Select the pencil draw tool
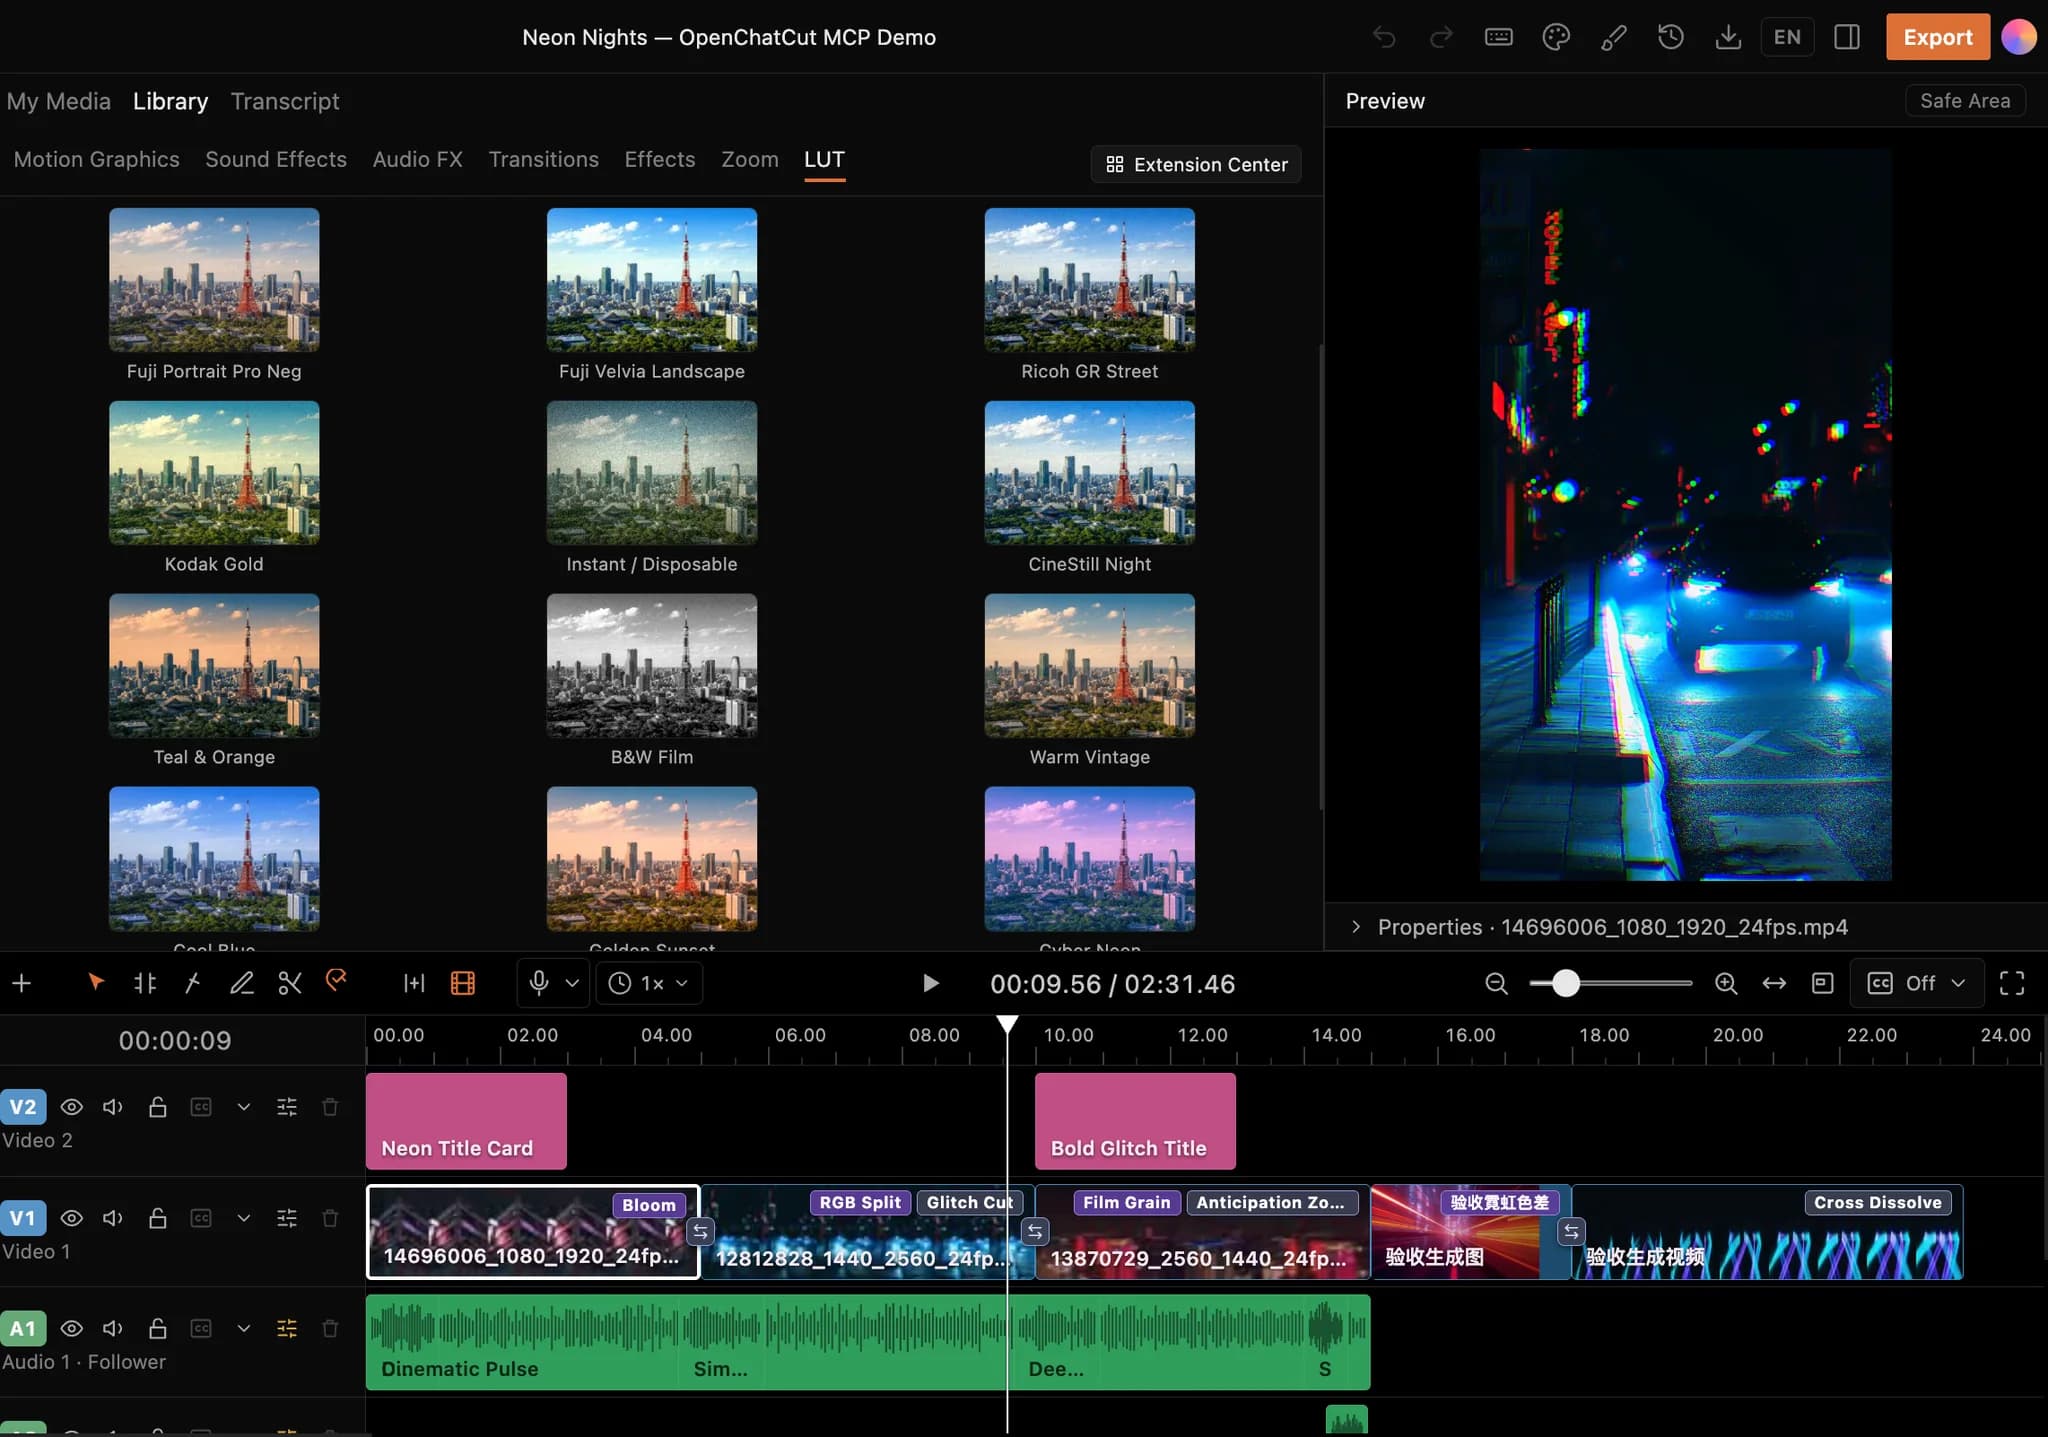Image resolution: width=2048 pixels, height=1437 pixels. coord(241,983)
